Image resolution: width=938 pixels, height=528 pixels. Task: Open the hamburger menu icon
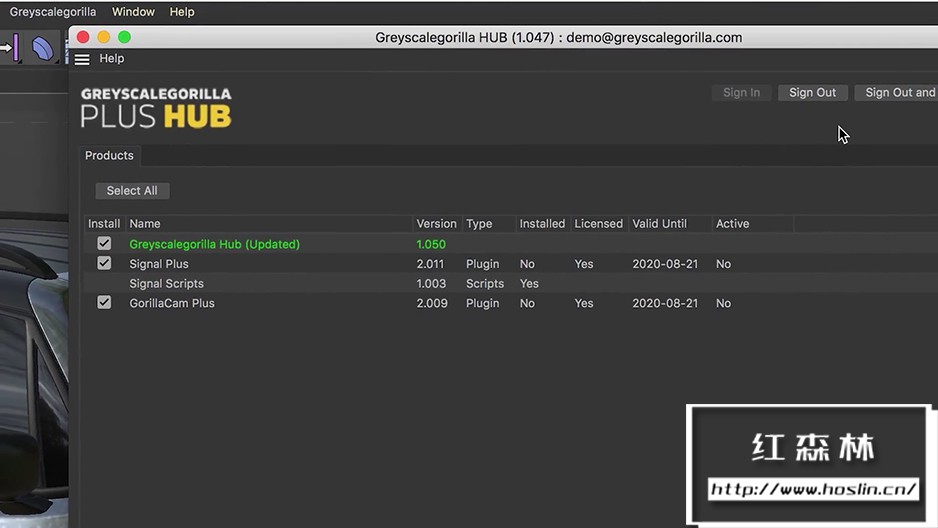[x=82, y=59]
